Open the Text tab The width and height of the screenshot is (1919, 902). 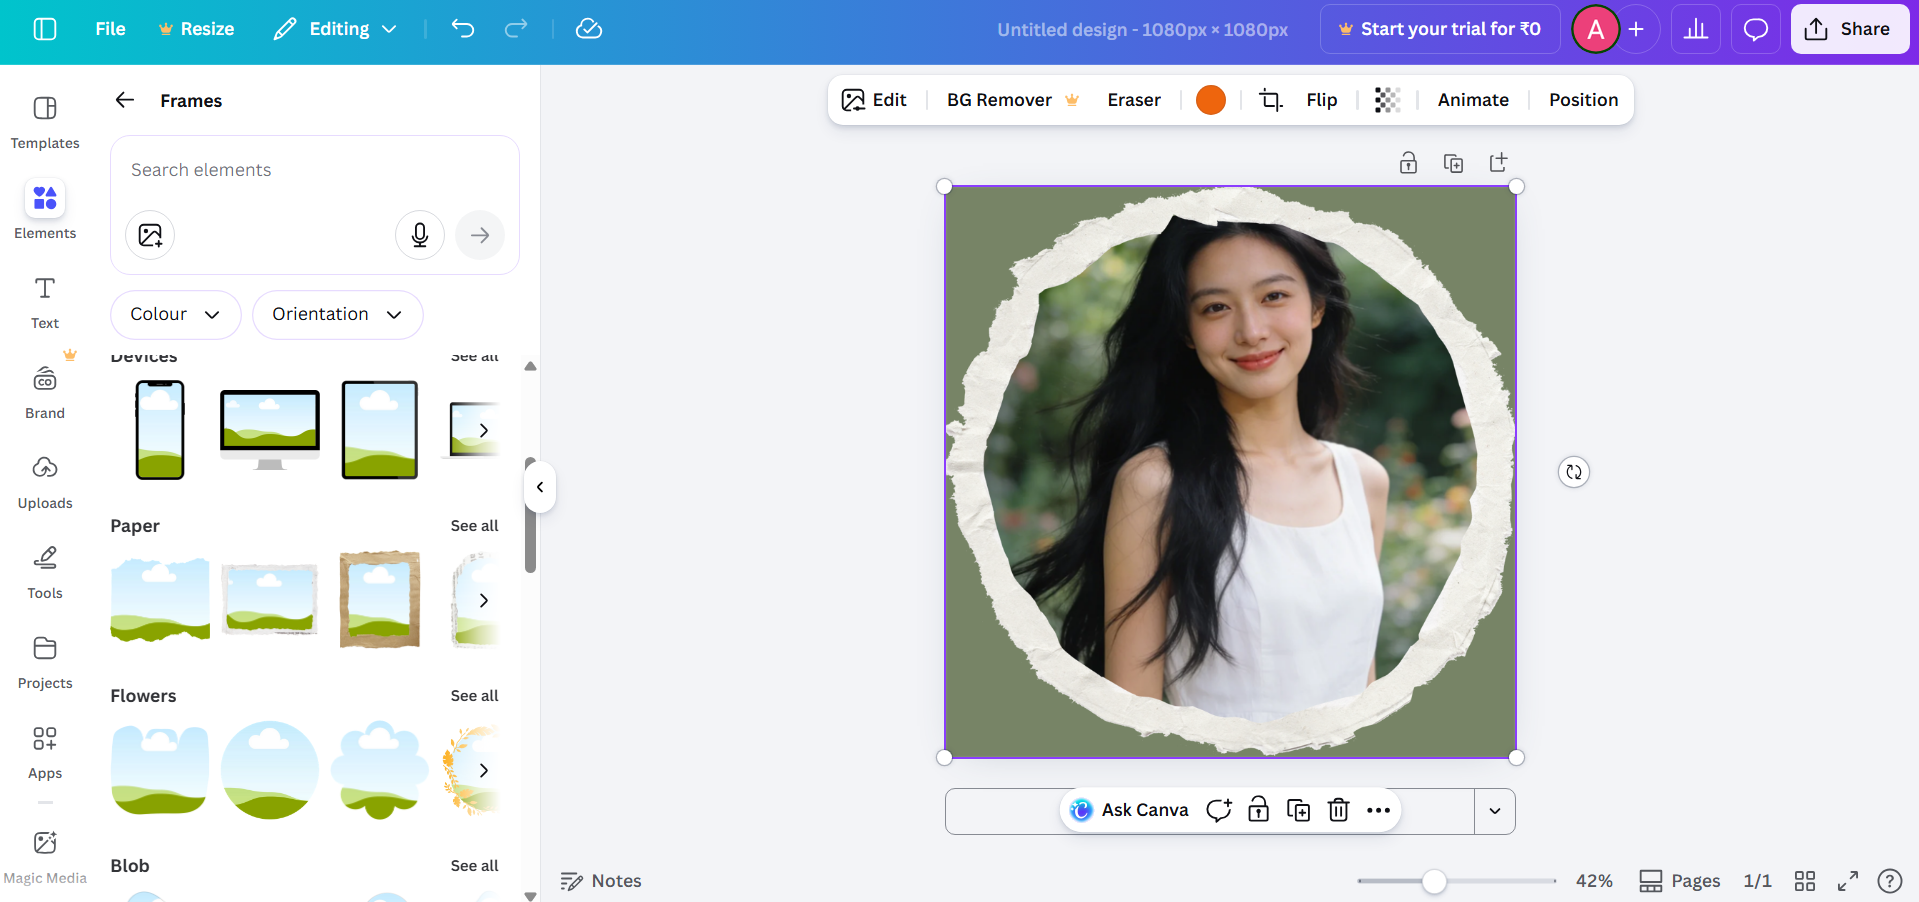pyautogui.click(x=45, y=302)
